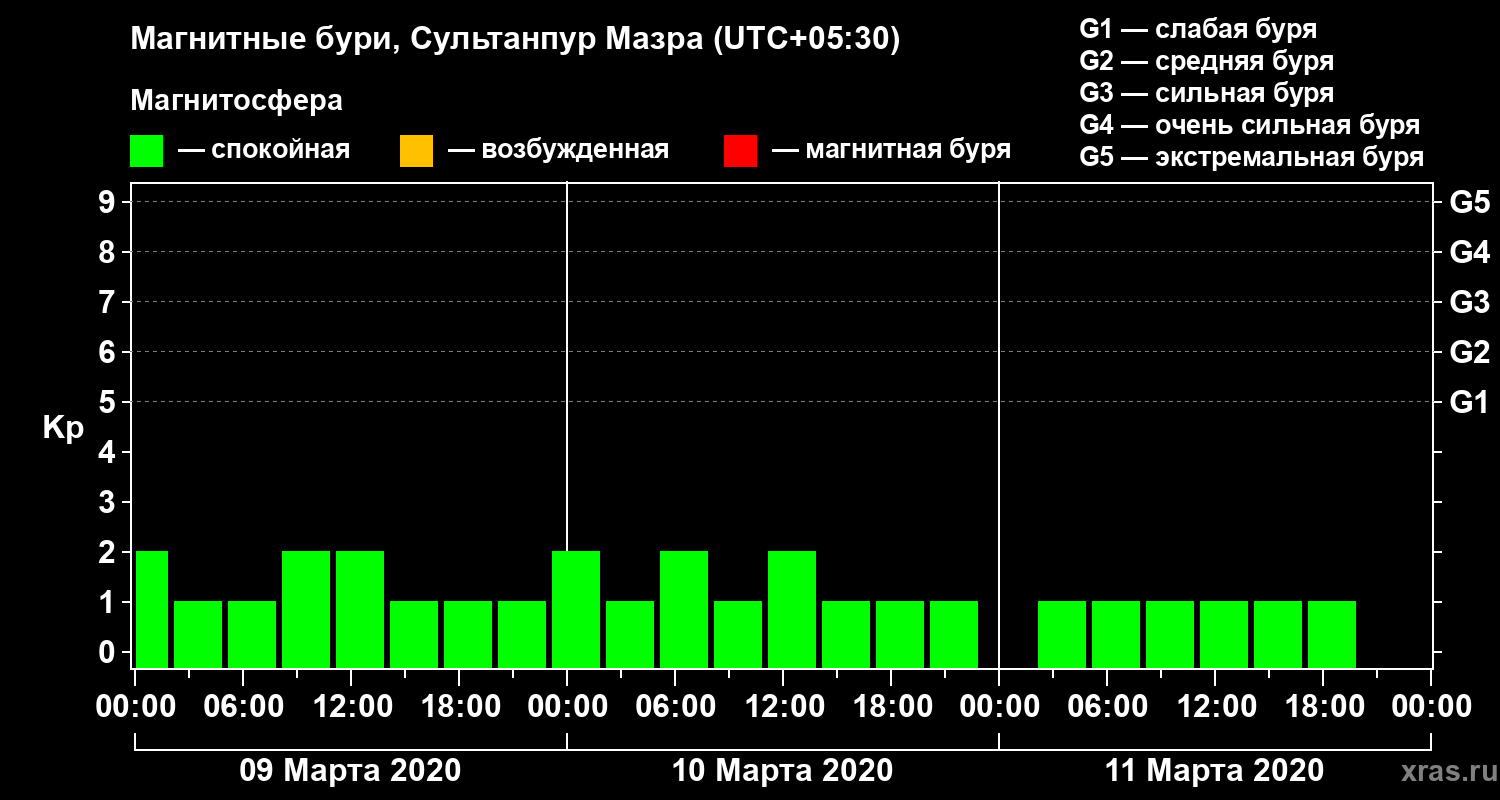Click the '06:00' time label for 11 Марта
The image size is (1500, 800).
click(x=1107, y=707)
